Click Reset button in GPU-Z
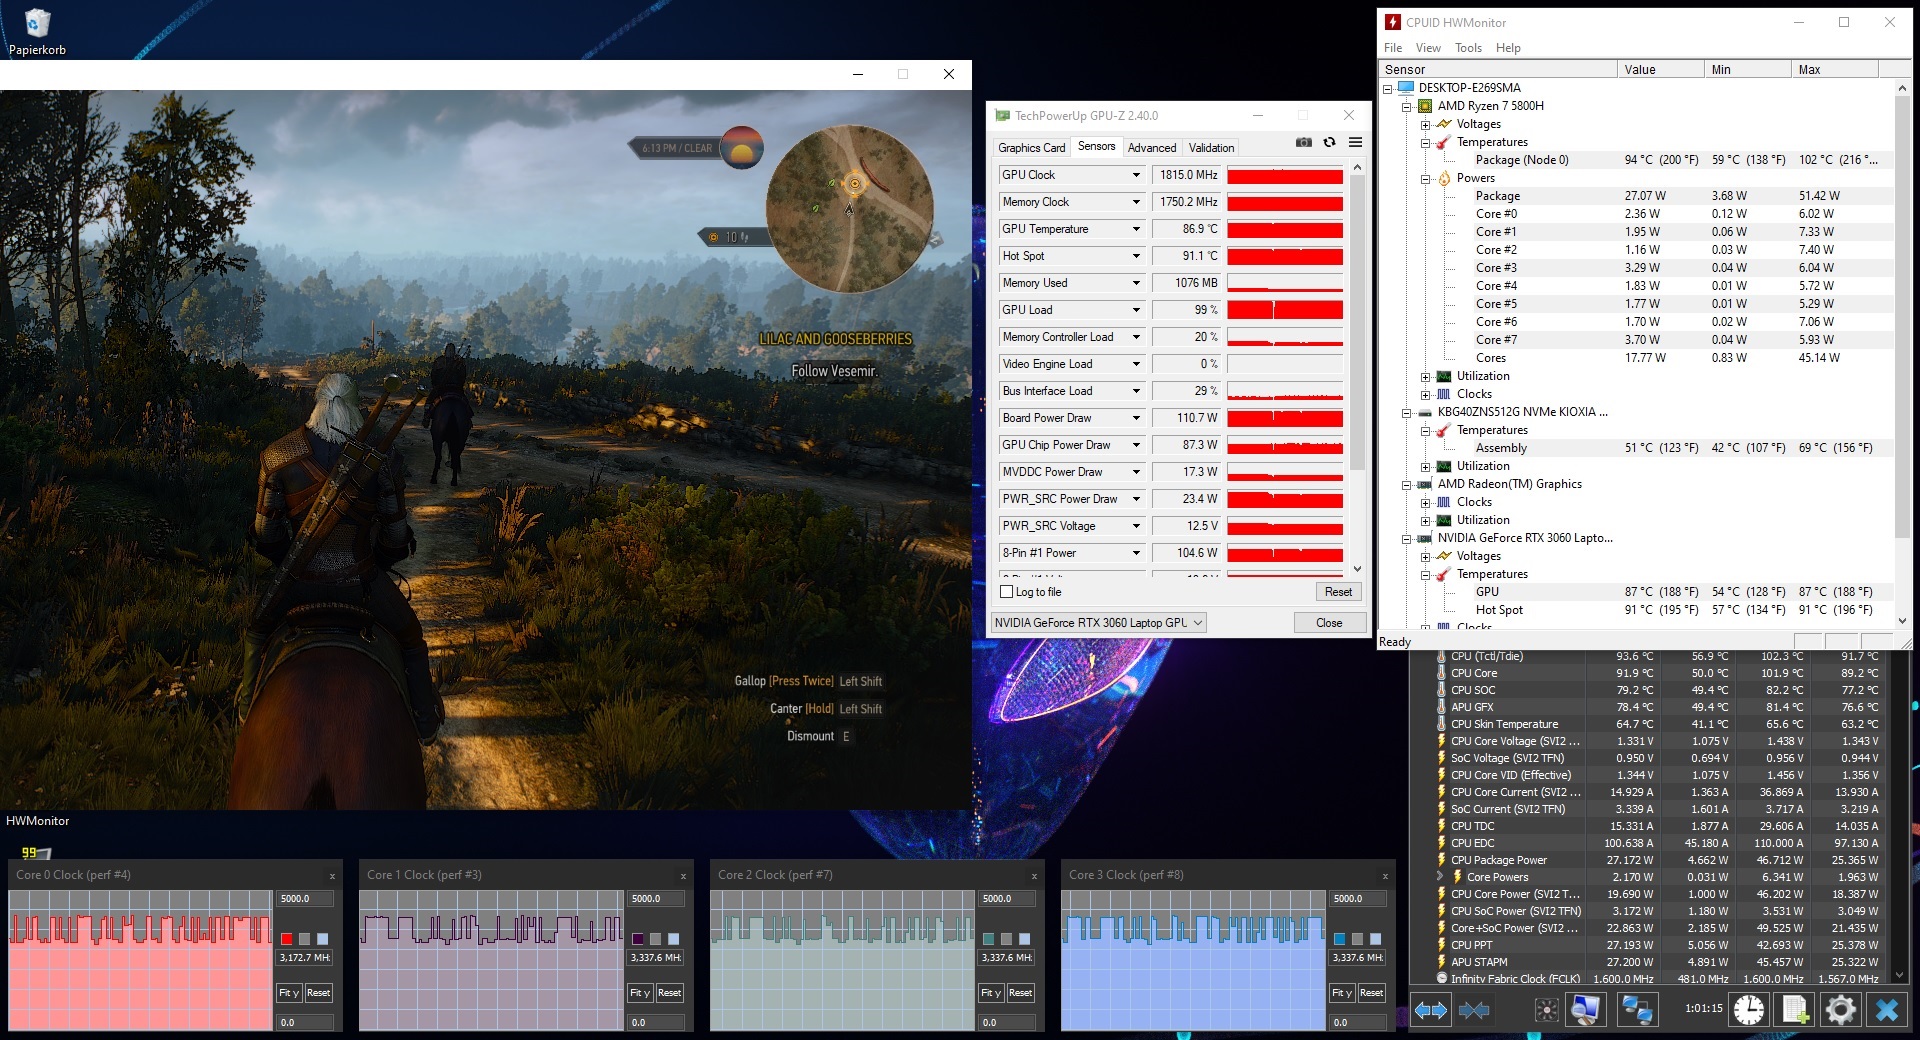 pyautogui.click(x=1338, y=592)
